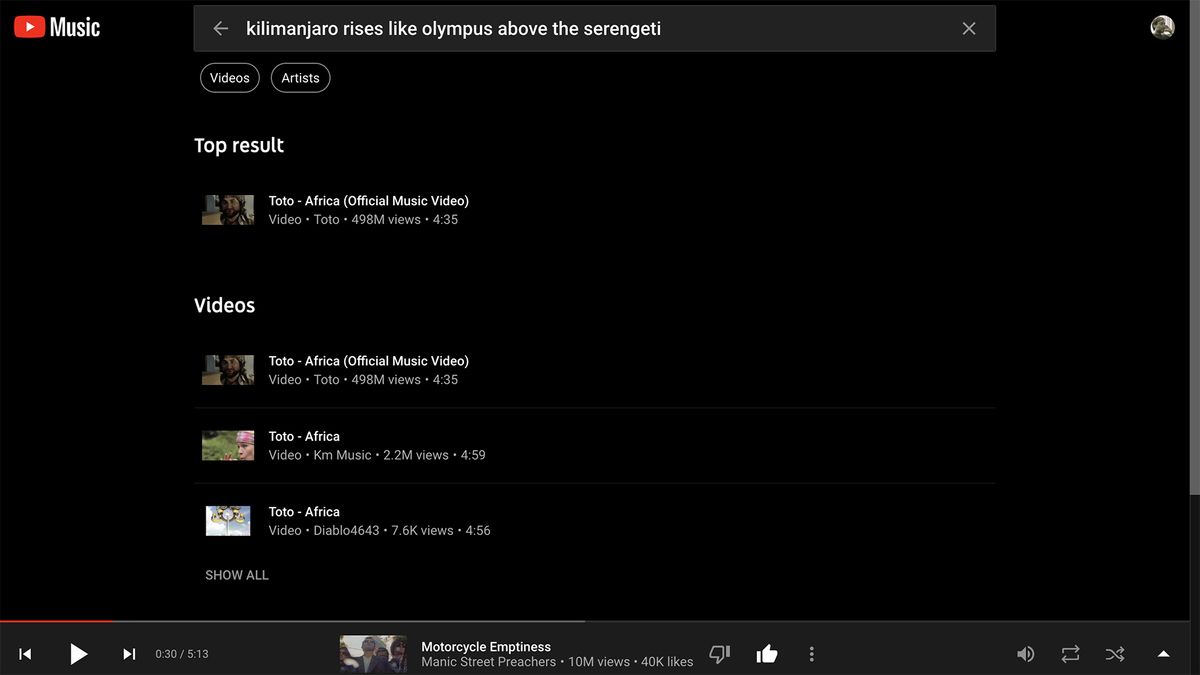Show all video results
The width and height of the screenshot is (1200, 675).
[x=236, y=575]
